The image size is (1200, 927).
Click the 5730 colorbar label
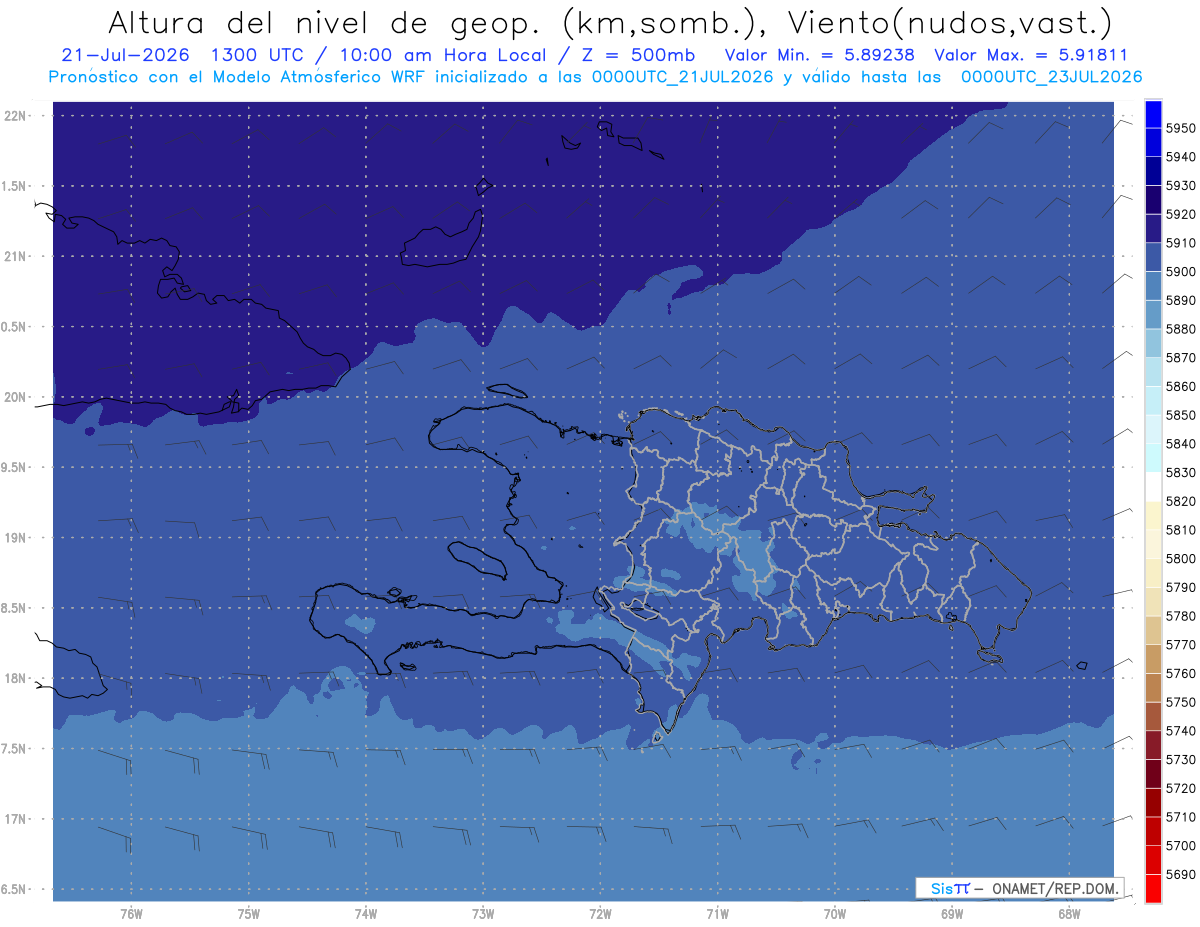point(1181,759)
